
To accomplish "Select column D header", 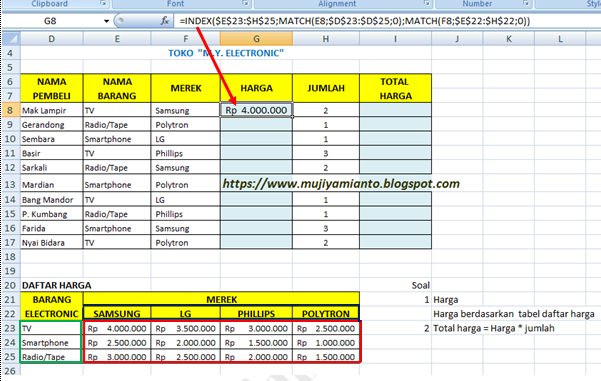I will [51, 39].
